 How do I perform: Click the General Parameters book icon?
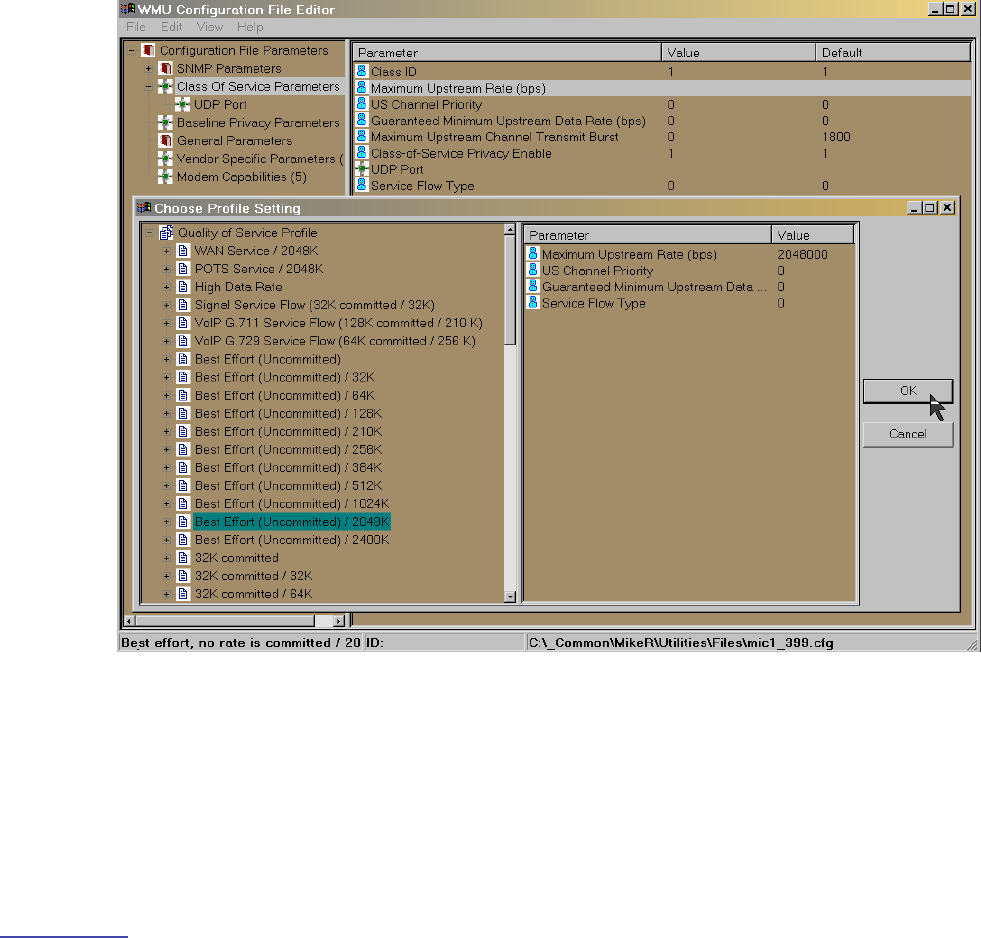166,141
